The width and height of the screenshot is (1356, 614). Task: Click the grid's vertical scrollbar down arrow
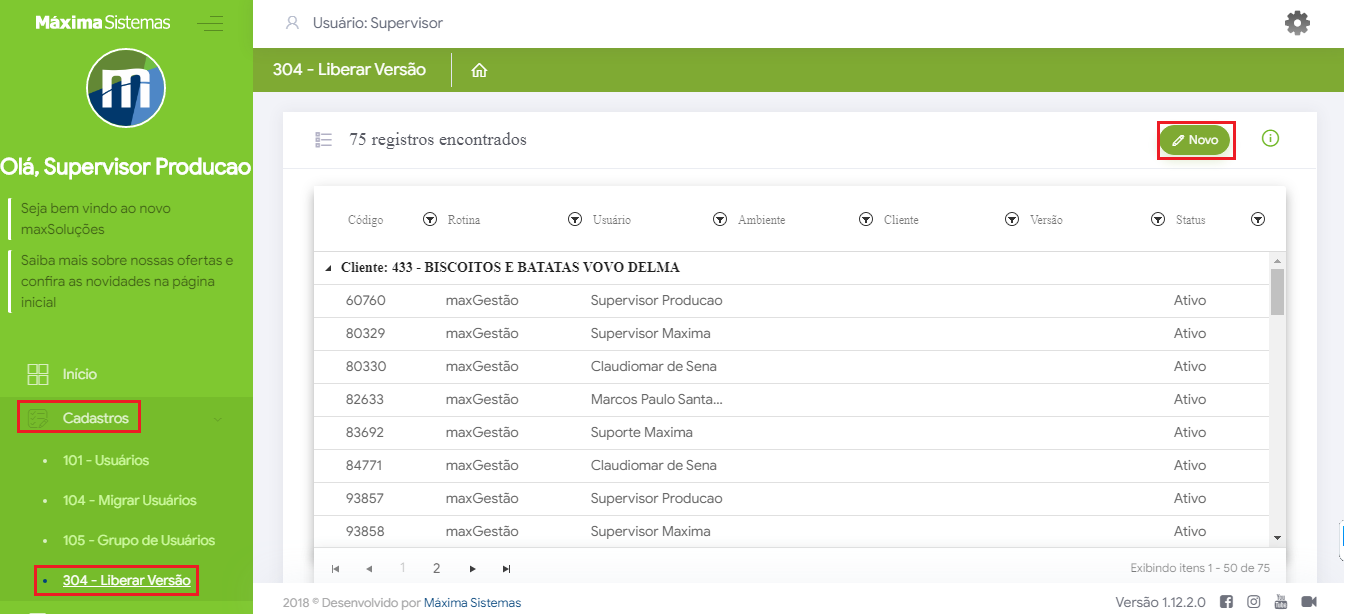click(x=1277, y=537)
